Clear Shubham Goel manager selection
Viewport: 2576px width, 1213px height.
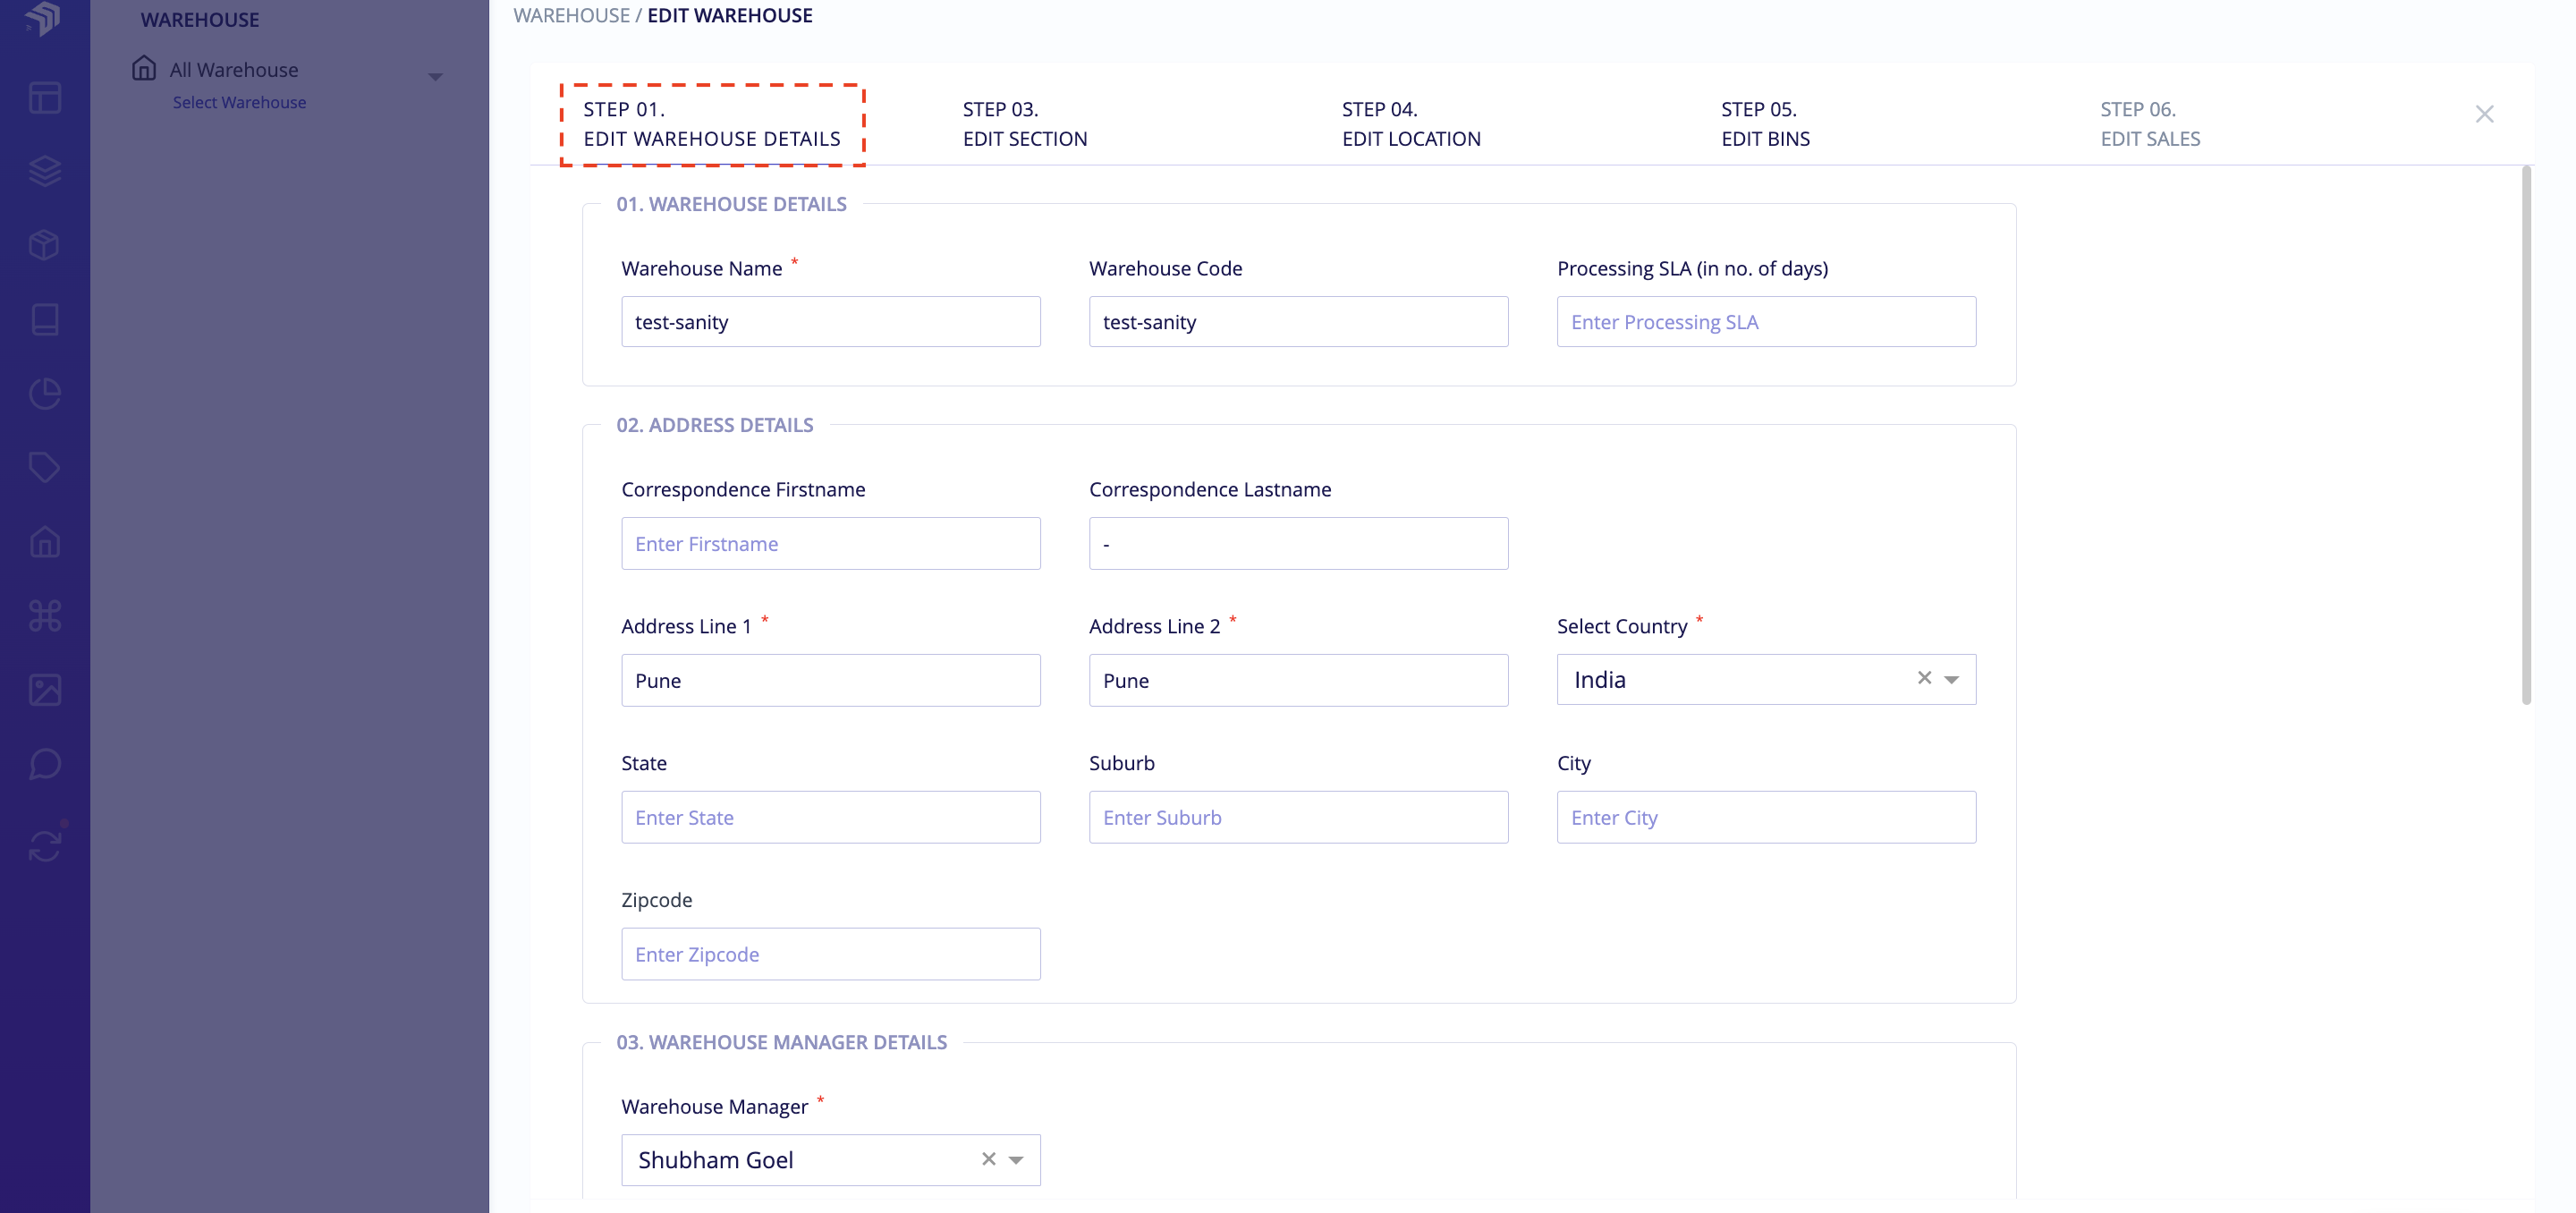[x=988, y=1158]
